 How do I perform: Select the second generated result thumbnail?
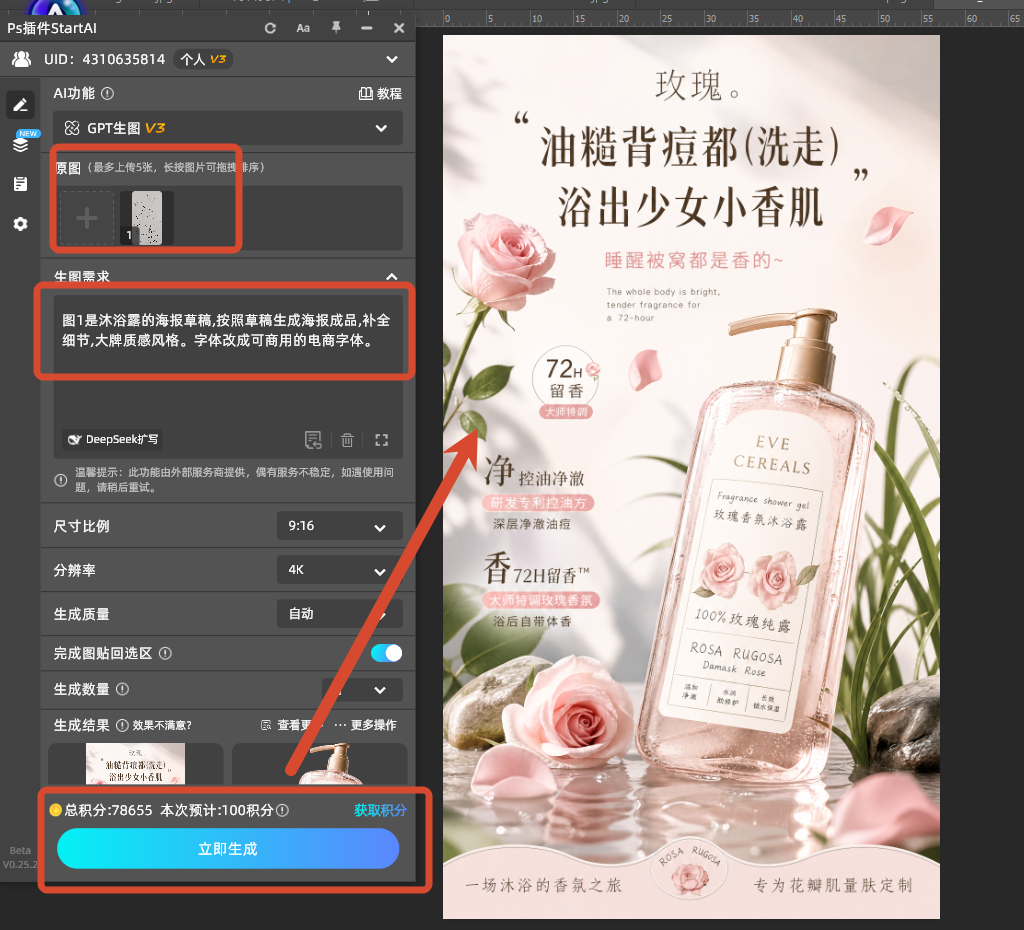coord(319,763)
